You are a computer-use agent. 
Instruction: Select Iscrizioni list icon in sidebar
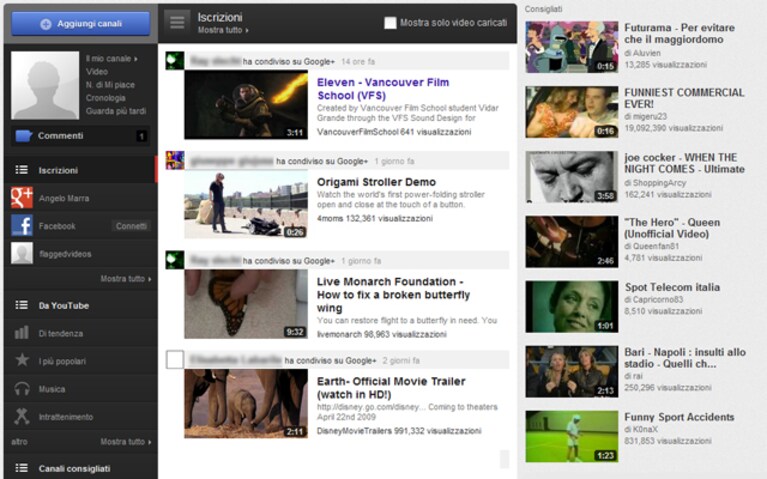22,170
